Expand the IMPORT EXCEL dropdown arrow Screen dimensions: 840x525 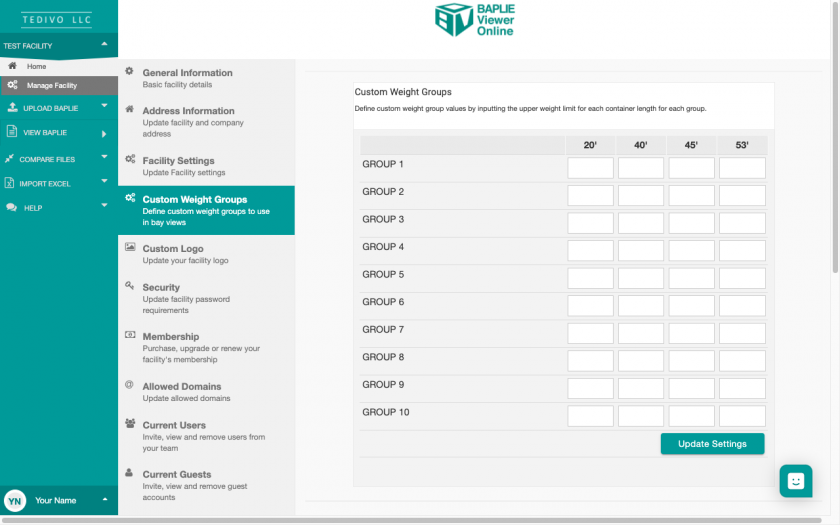(x=104, y=181)
